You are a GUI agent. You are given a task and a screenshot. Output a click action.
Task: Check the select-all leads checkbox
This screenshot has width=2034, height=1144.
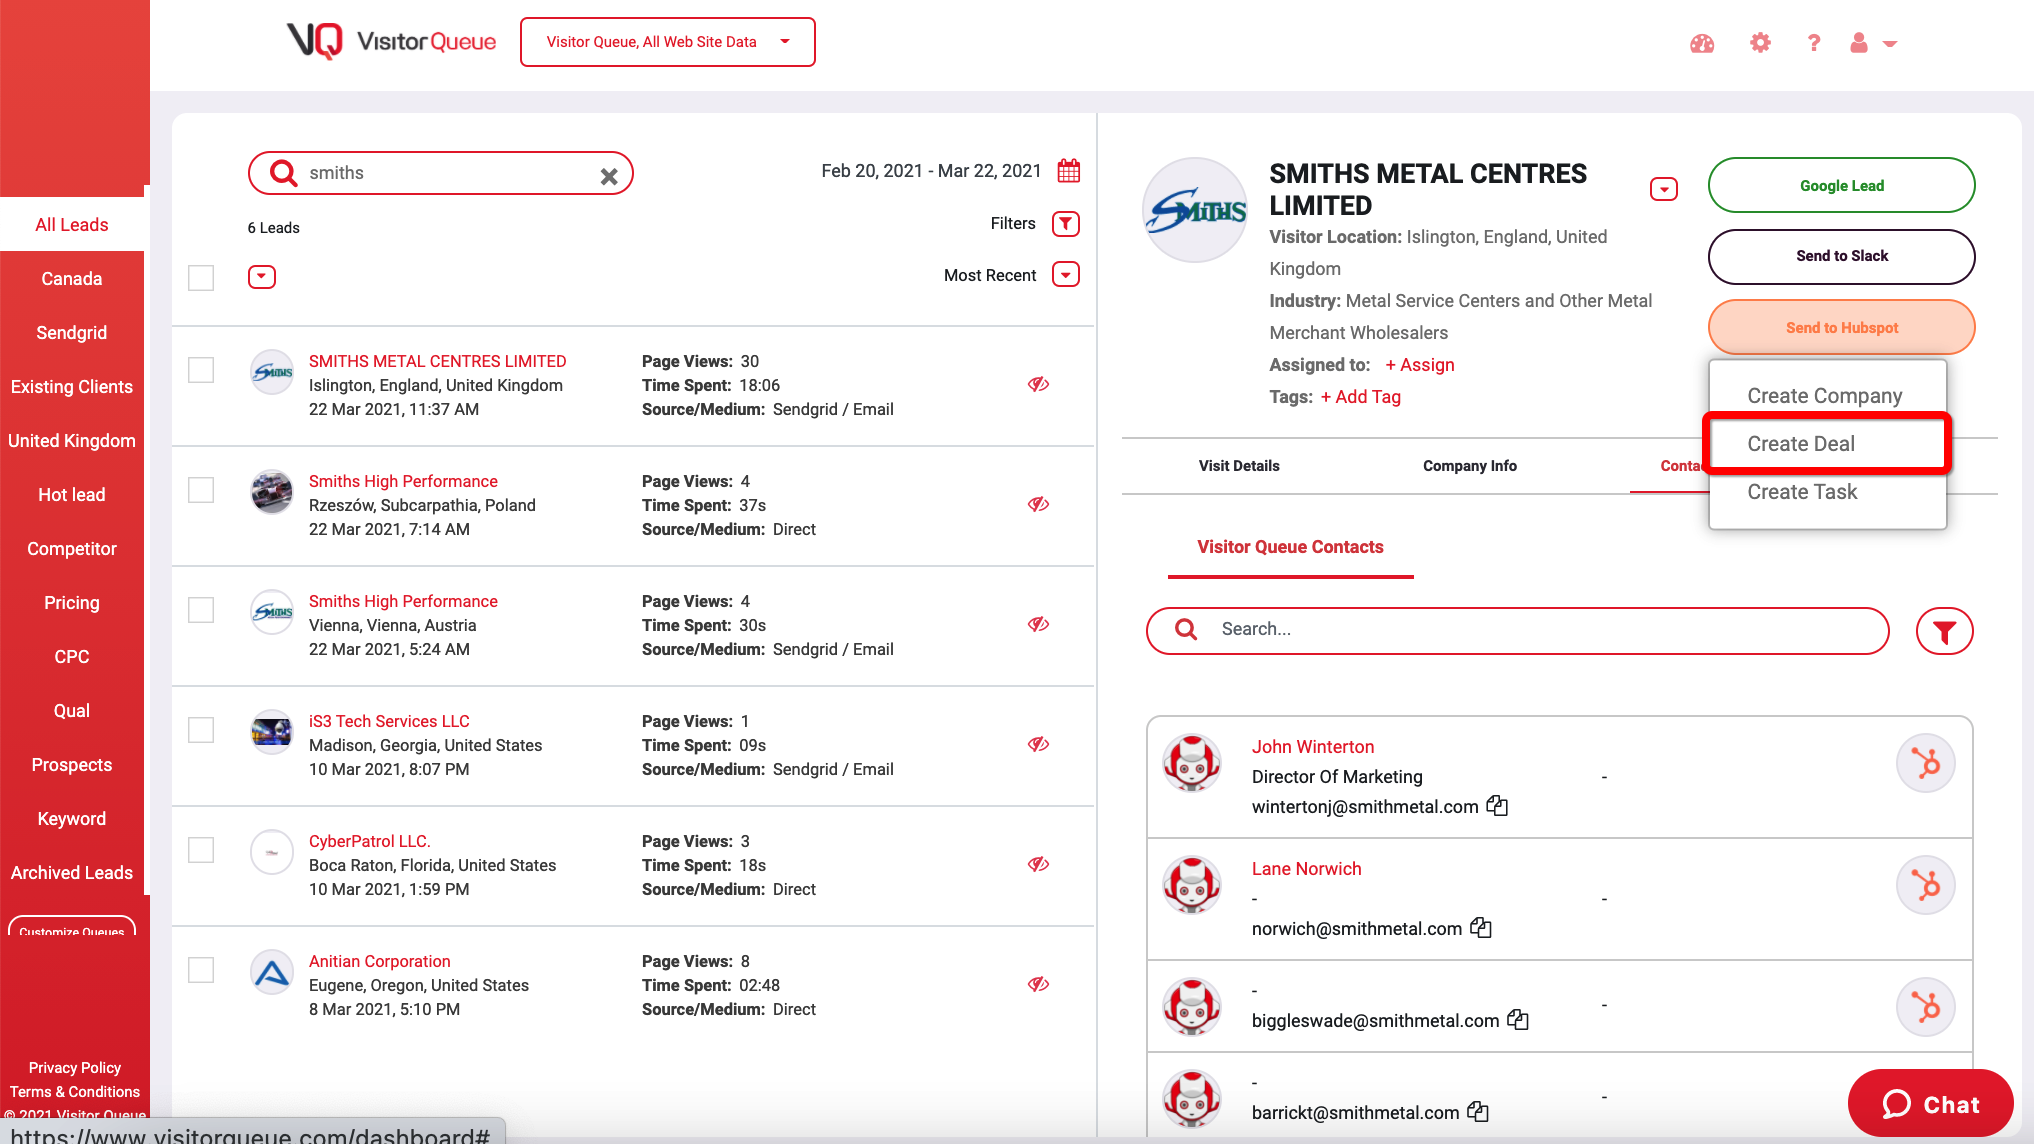click(x=201, y=277)
